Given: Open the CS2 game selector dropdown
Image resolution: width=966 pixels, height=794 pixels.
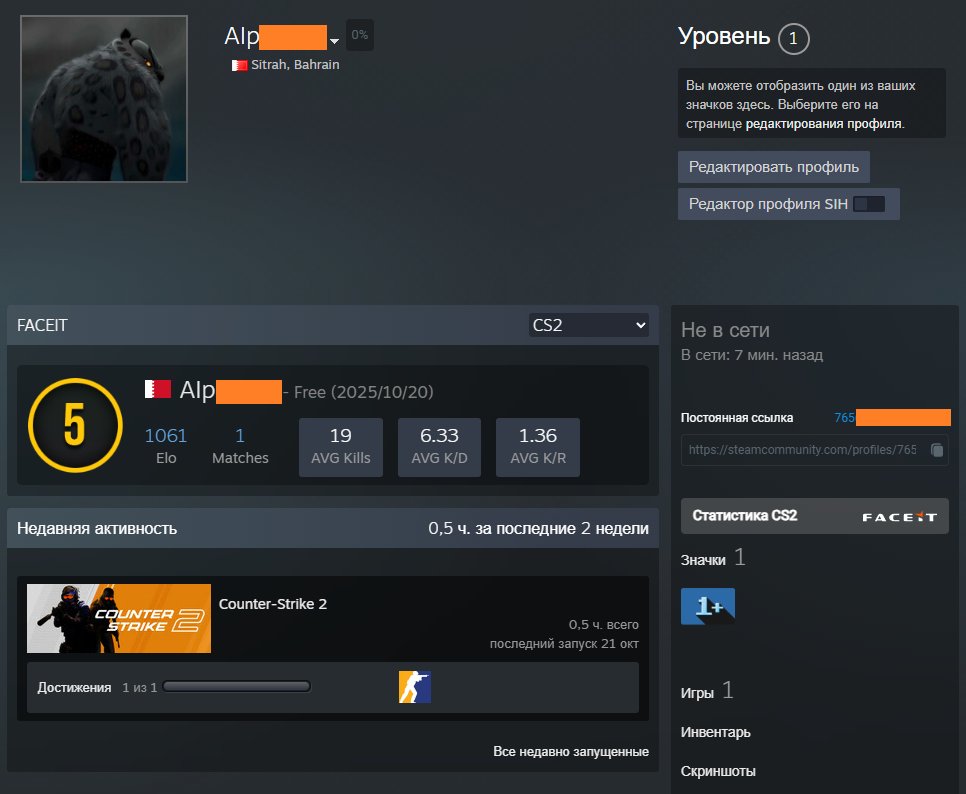Looking at the screenshot, I should tap(588, 325).
